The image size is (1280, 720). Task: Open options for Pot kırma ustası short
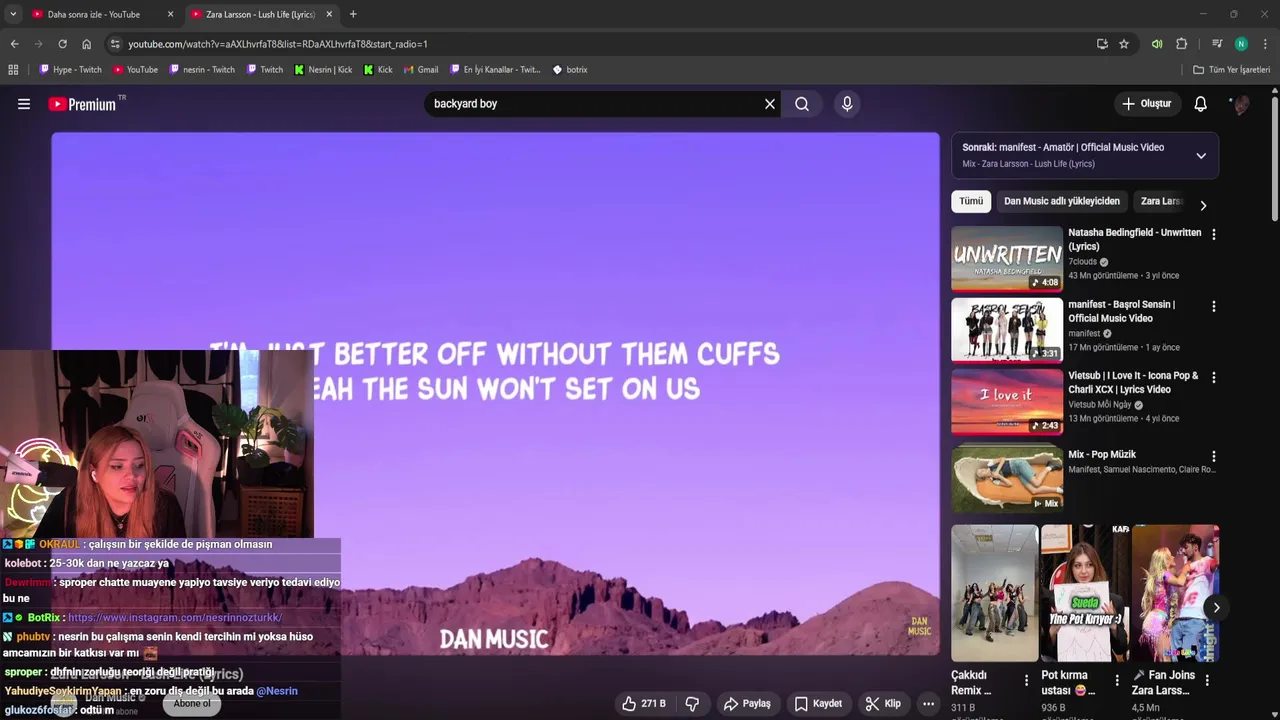coord(1117,680)
